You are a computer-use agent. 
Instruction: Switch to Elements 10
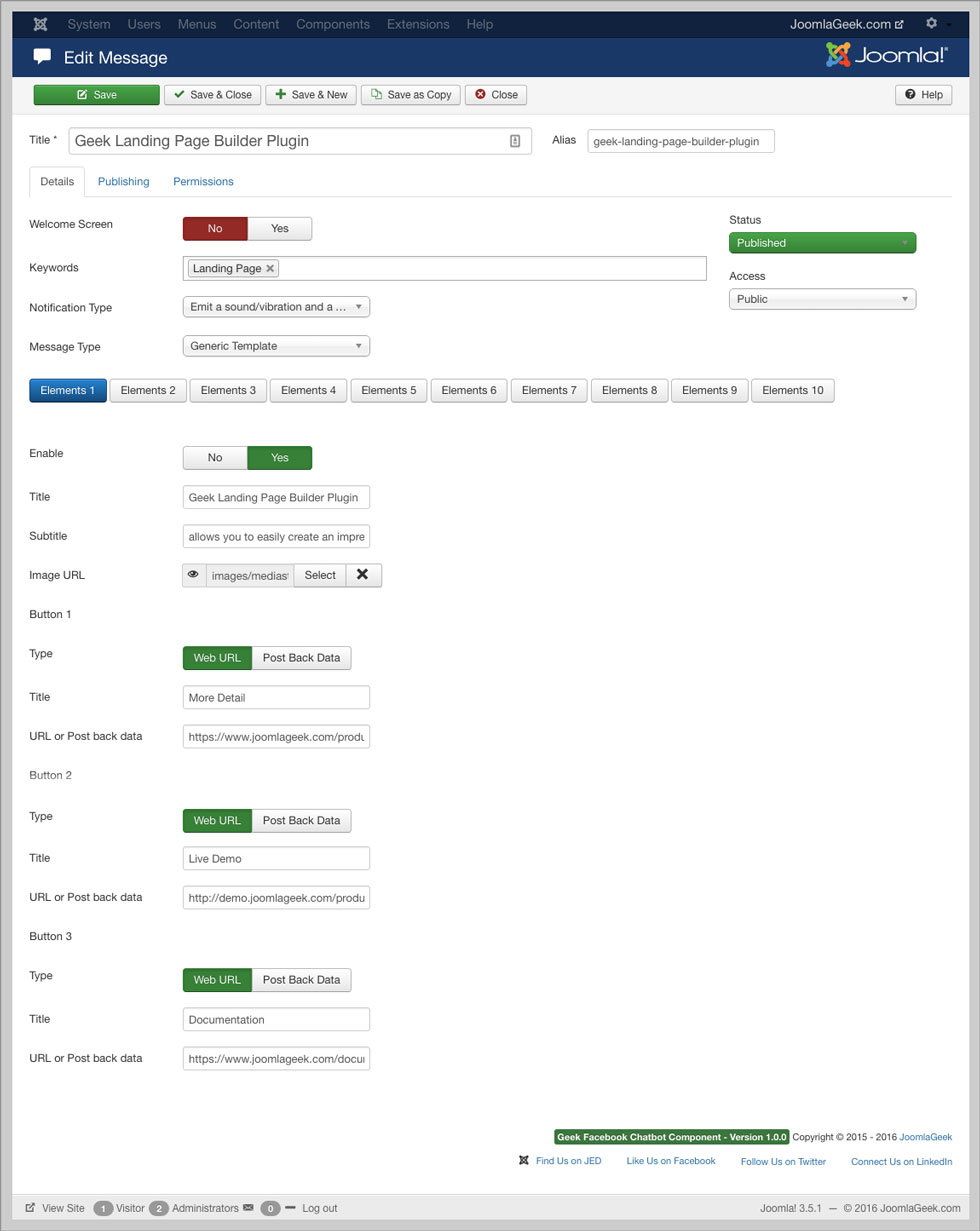pos(793,390)
